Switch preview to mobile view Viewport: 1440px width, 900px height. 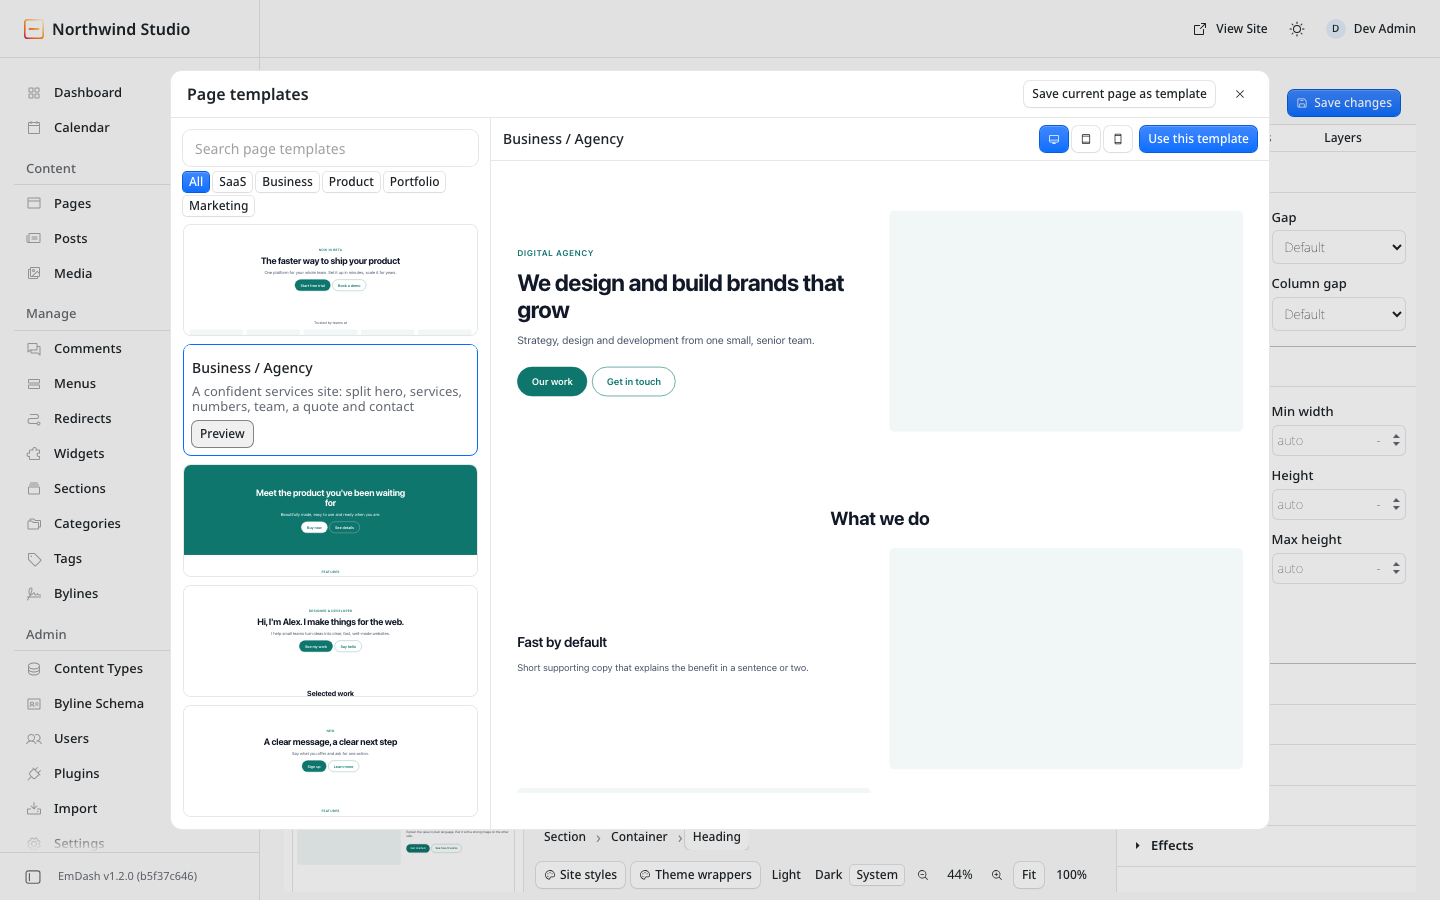click(1118, 139)
